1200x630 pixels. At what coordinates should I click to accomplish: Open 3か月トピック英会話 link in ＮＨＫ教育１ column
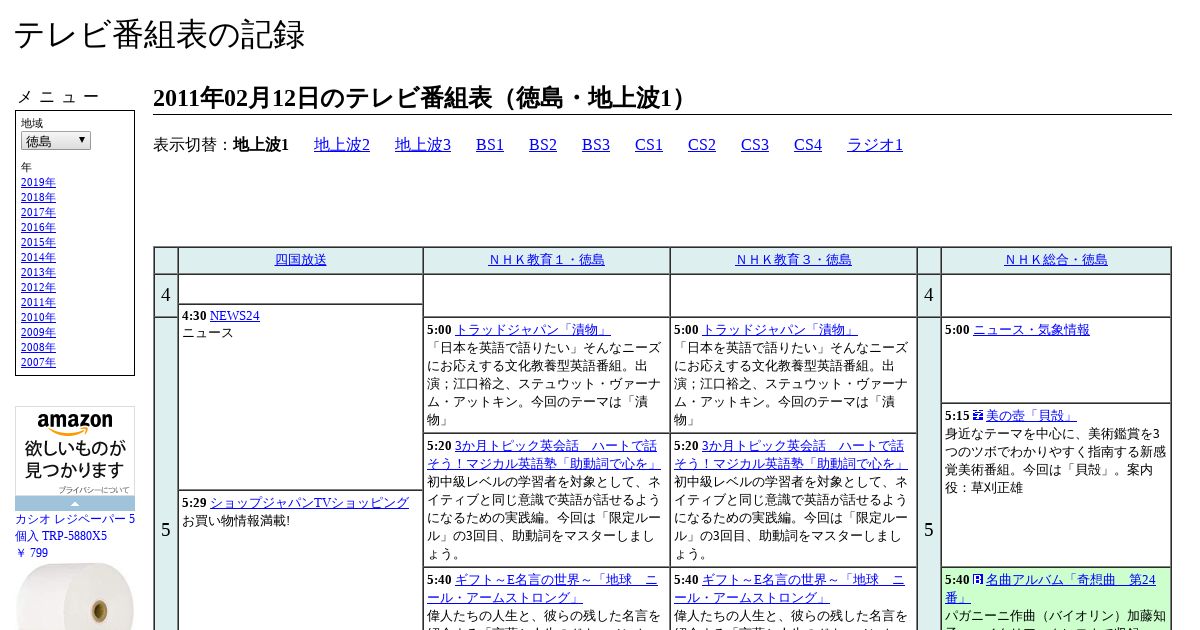click(x=544, y=455)
